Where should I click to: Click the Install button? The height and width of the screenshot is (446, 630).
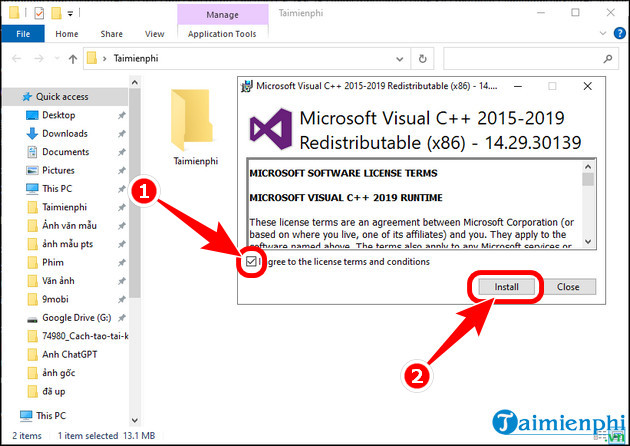coord(506,287)
